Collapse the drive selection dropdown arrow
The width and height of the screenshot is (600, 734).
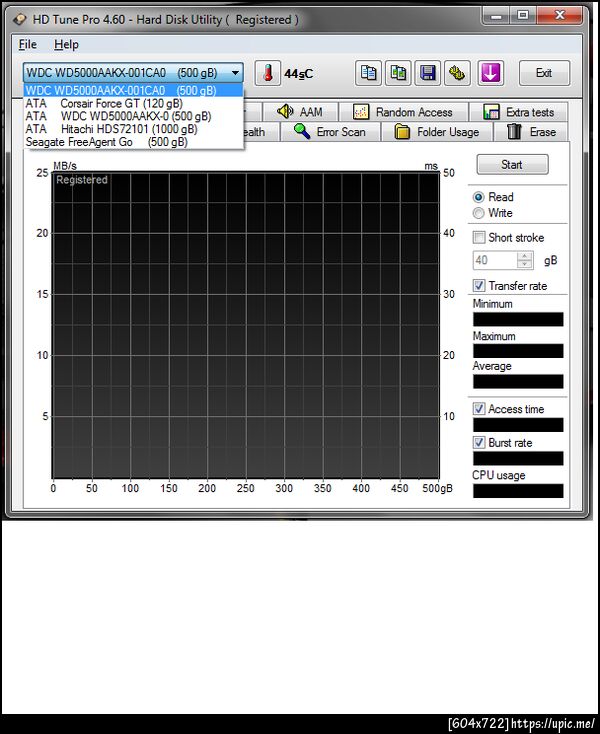[x=235, y=73]
